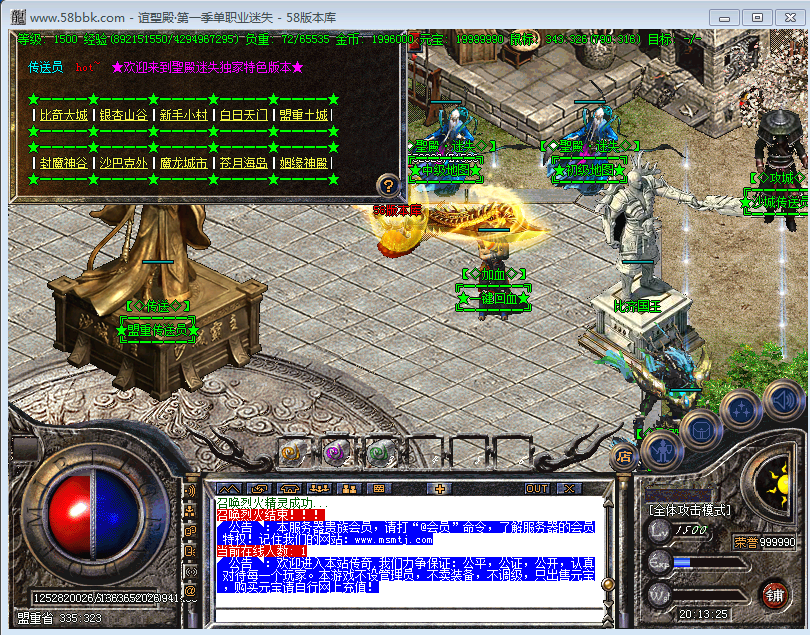
Task: Click the ★中级地图★ NPC
Action: tap(445, 170)
